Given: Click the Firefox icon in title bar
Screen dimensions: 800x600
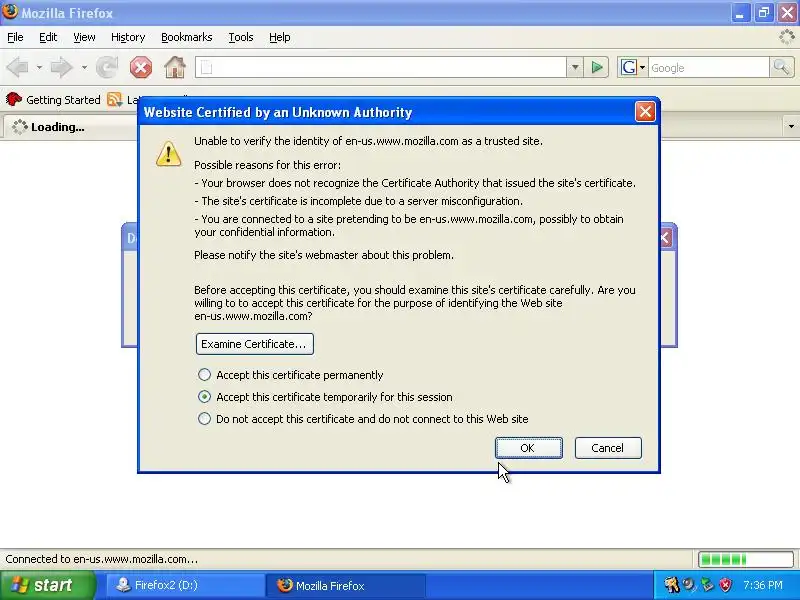Looking at the screenshot, I should [x=10, y=12].
